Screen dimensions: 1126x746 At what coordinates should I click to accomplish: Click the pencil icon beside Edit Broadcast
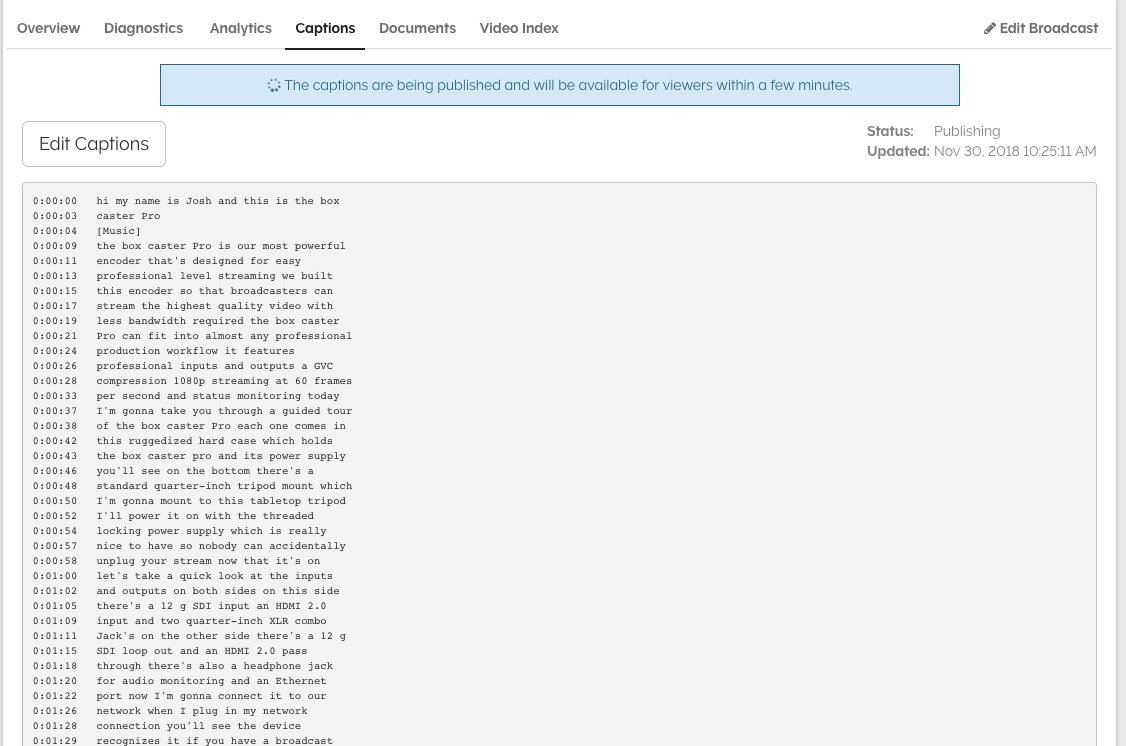tap(990, 29)
